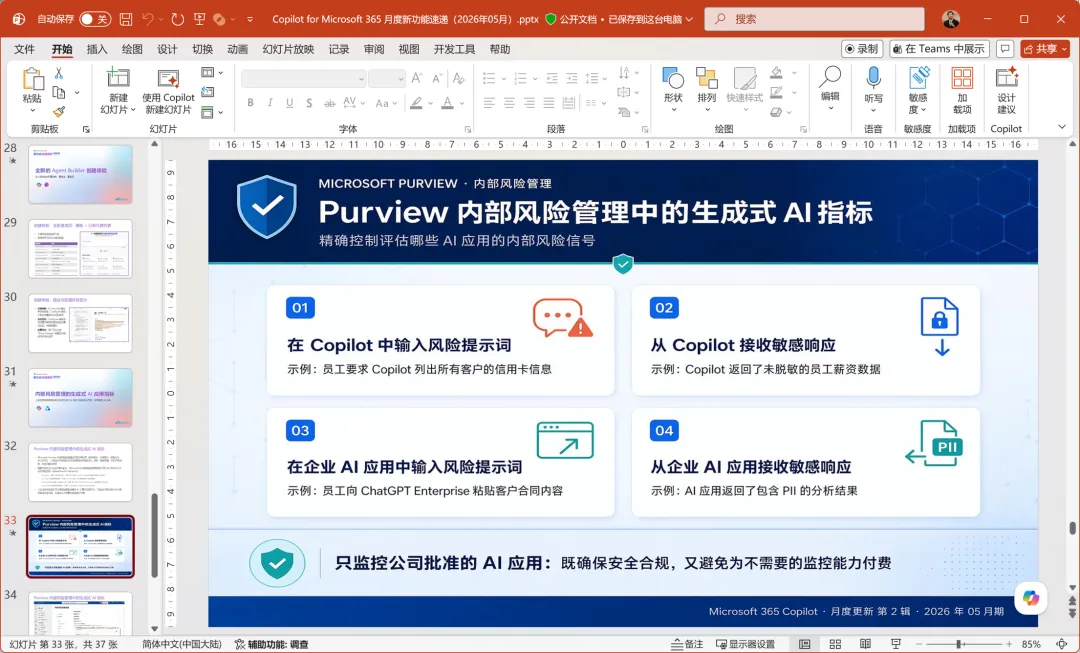Image resolution: width=1080 pixels, height=653 pixels.
Task: Click the New Slide icon
Action: click(x=118, y=78)
